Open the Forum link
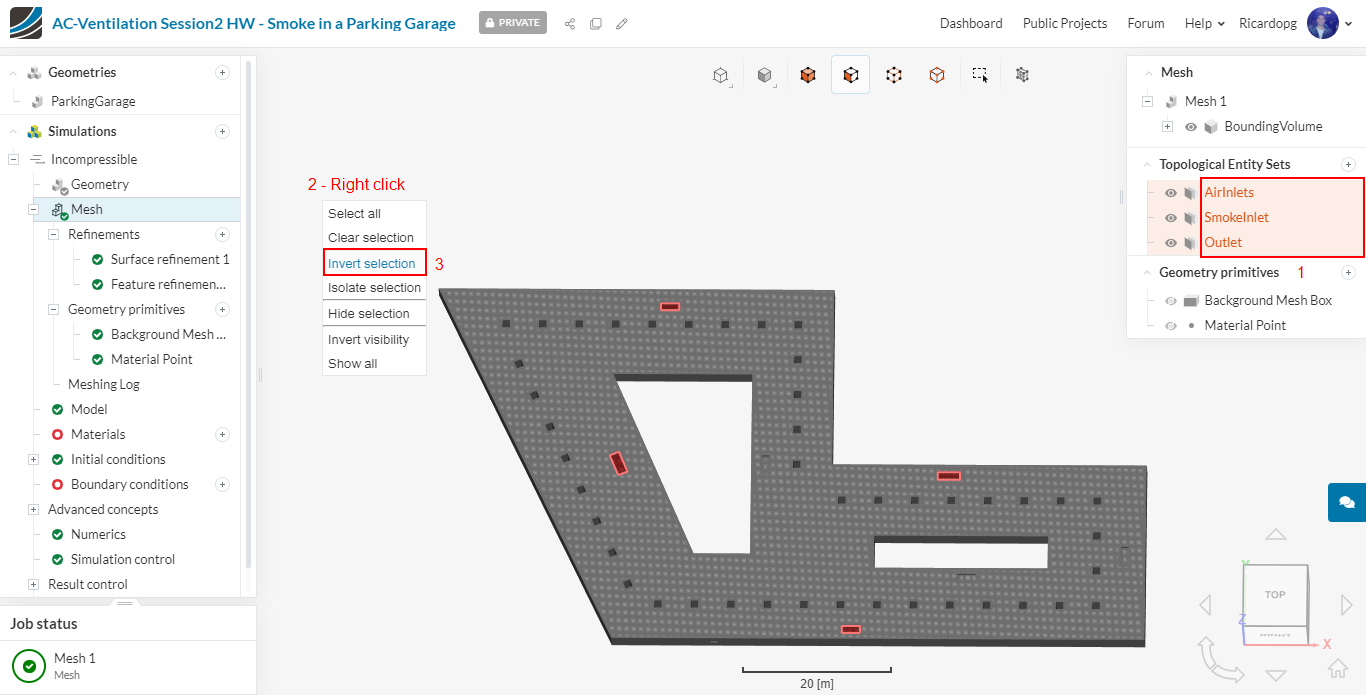1366x695 pixels. (x=1146, y=23)
